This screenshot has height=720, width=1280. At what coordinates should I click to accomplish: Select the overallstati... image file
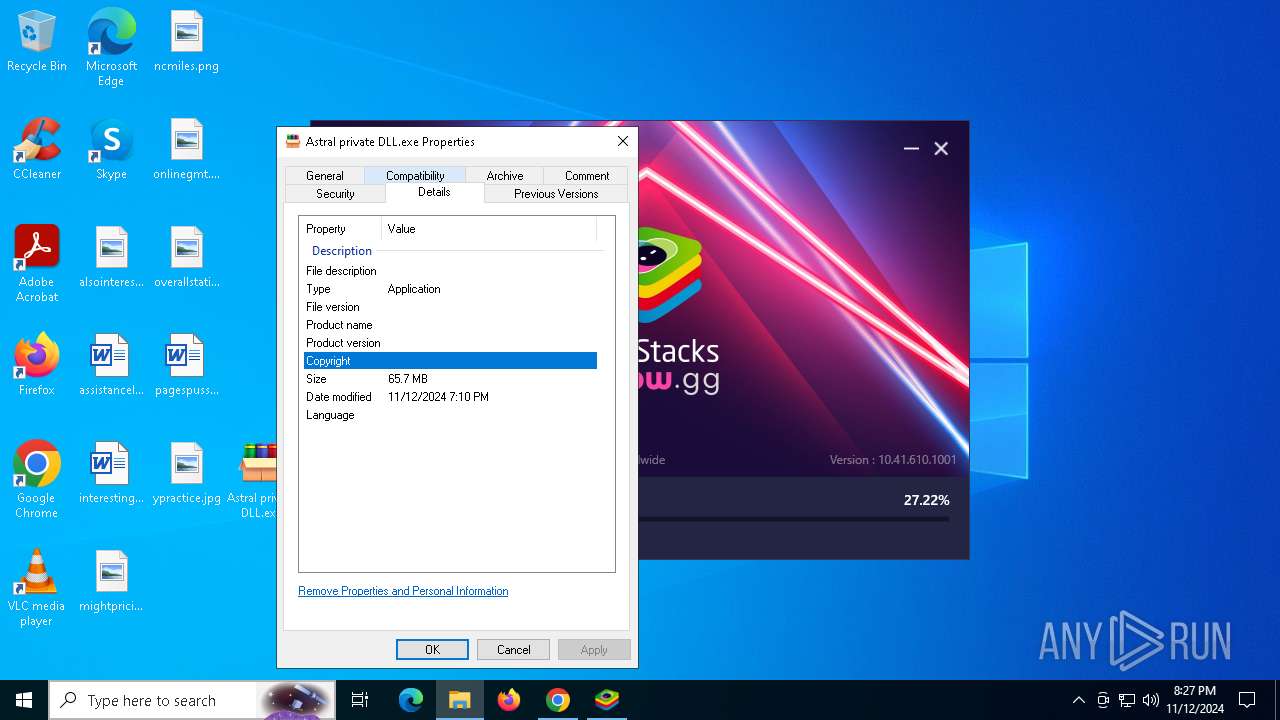pos(186,258)
